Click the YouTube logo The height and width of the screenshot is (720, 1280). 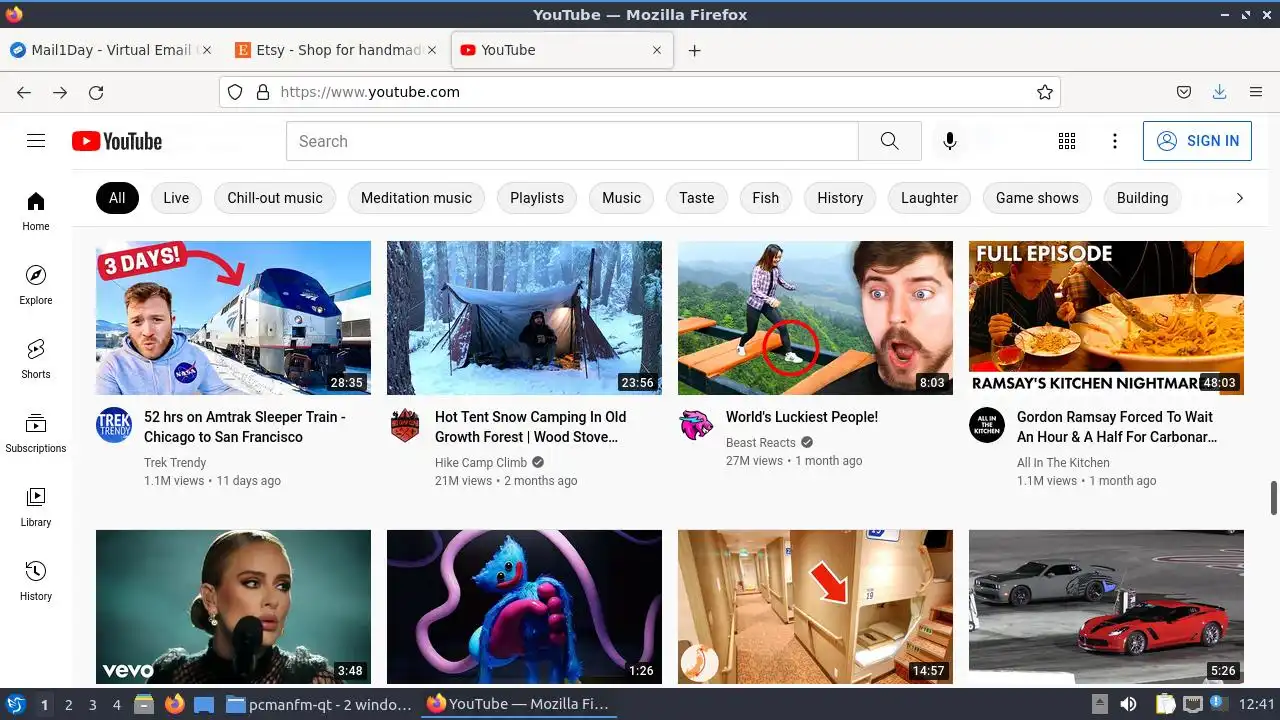(117, 141)
